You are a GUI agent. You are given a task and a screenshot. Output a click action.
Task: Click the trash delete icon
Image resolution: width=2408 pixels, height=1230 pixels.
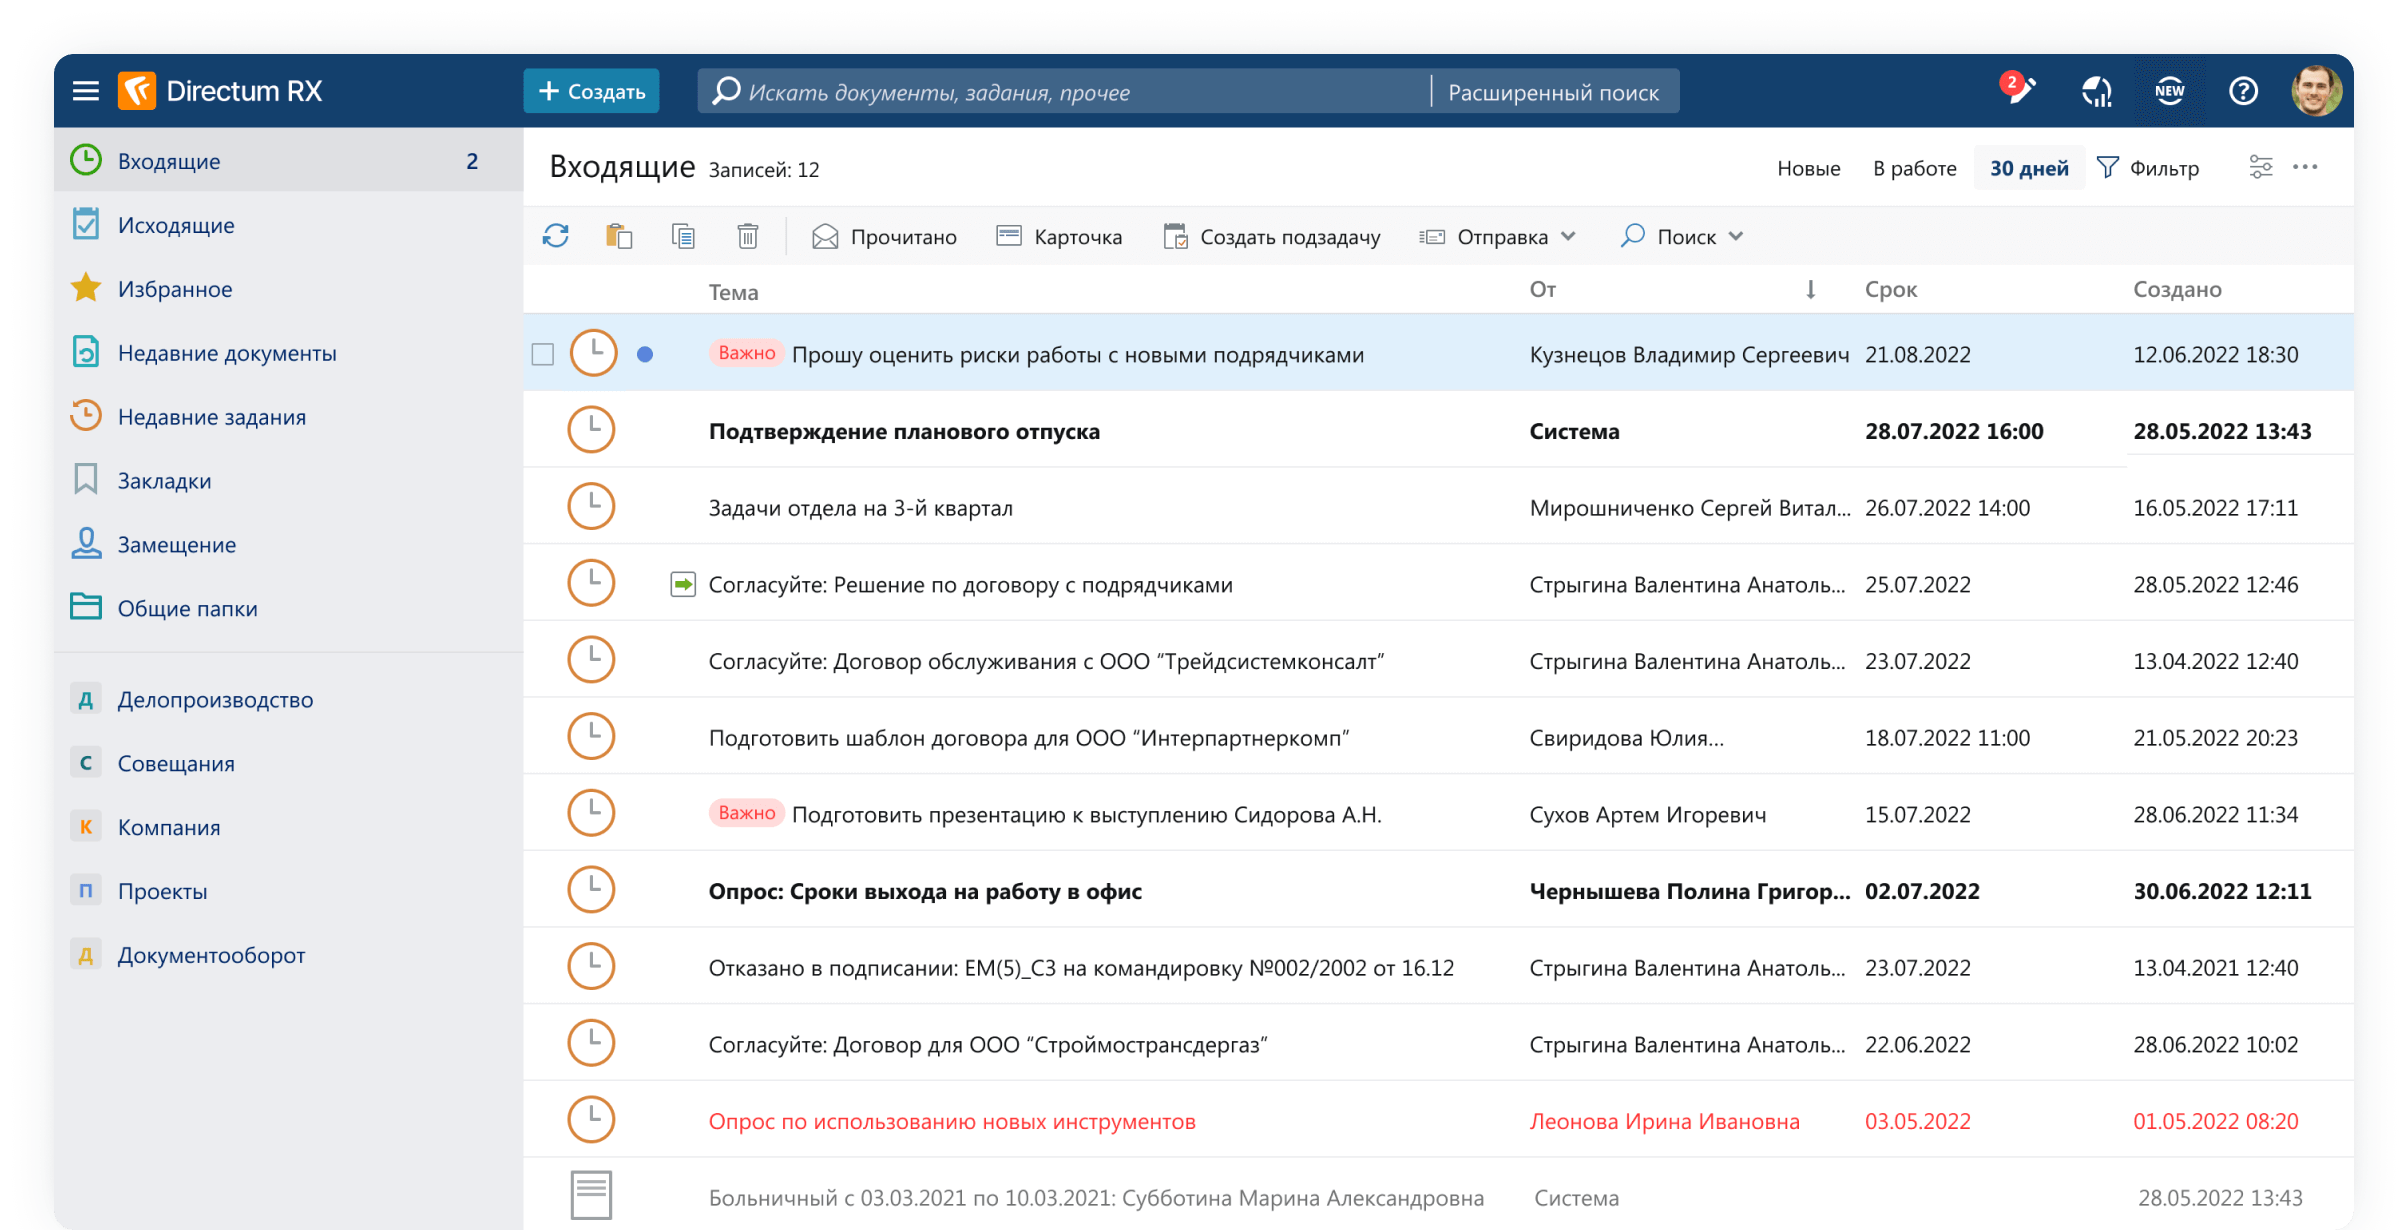point(747,236)
